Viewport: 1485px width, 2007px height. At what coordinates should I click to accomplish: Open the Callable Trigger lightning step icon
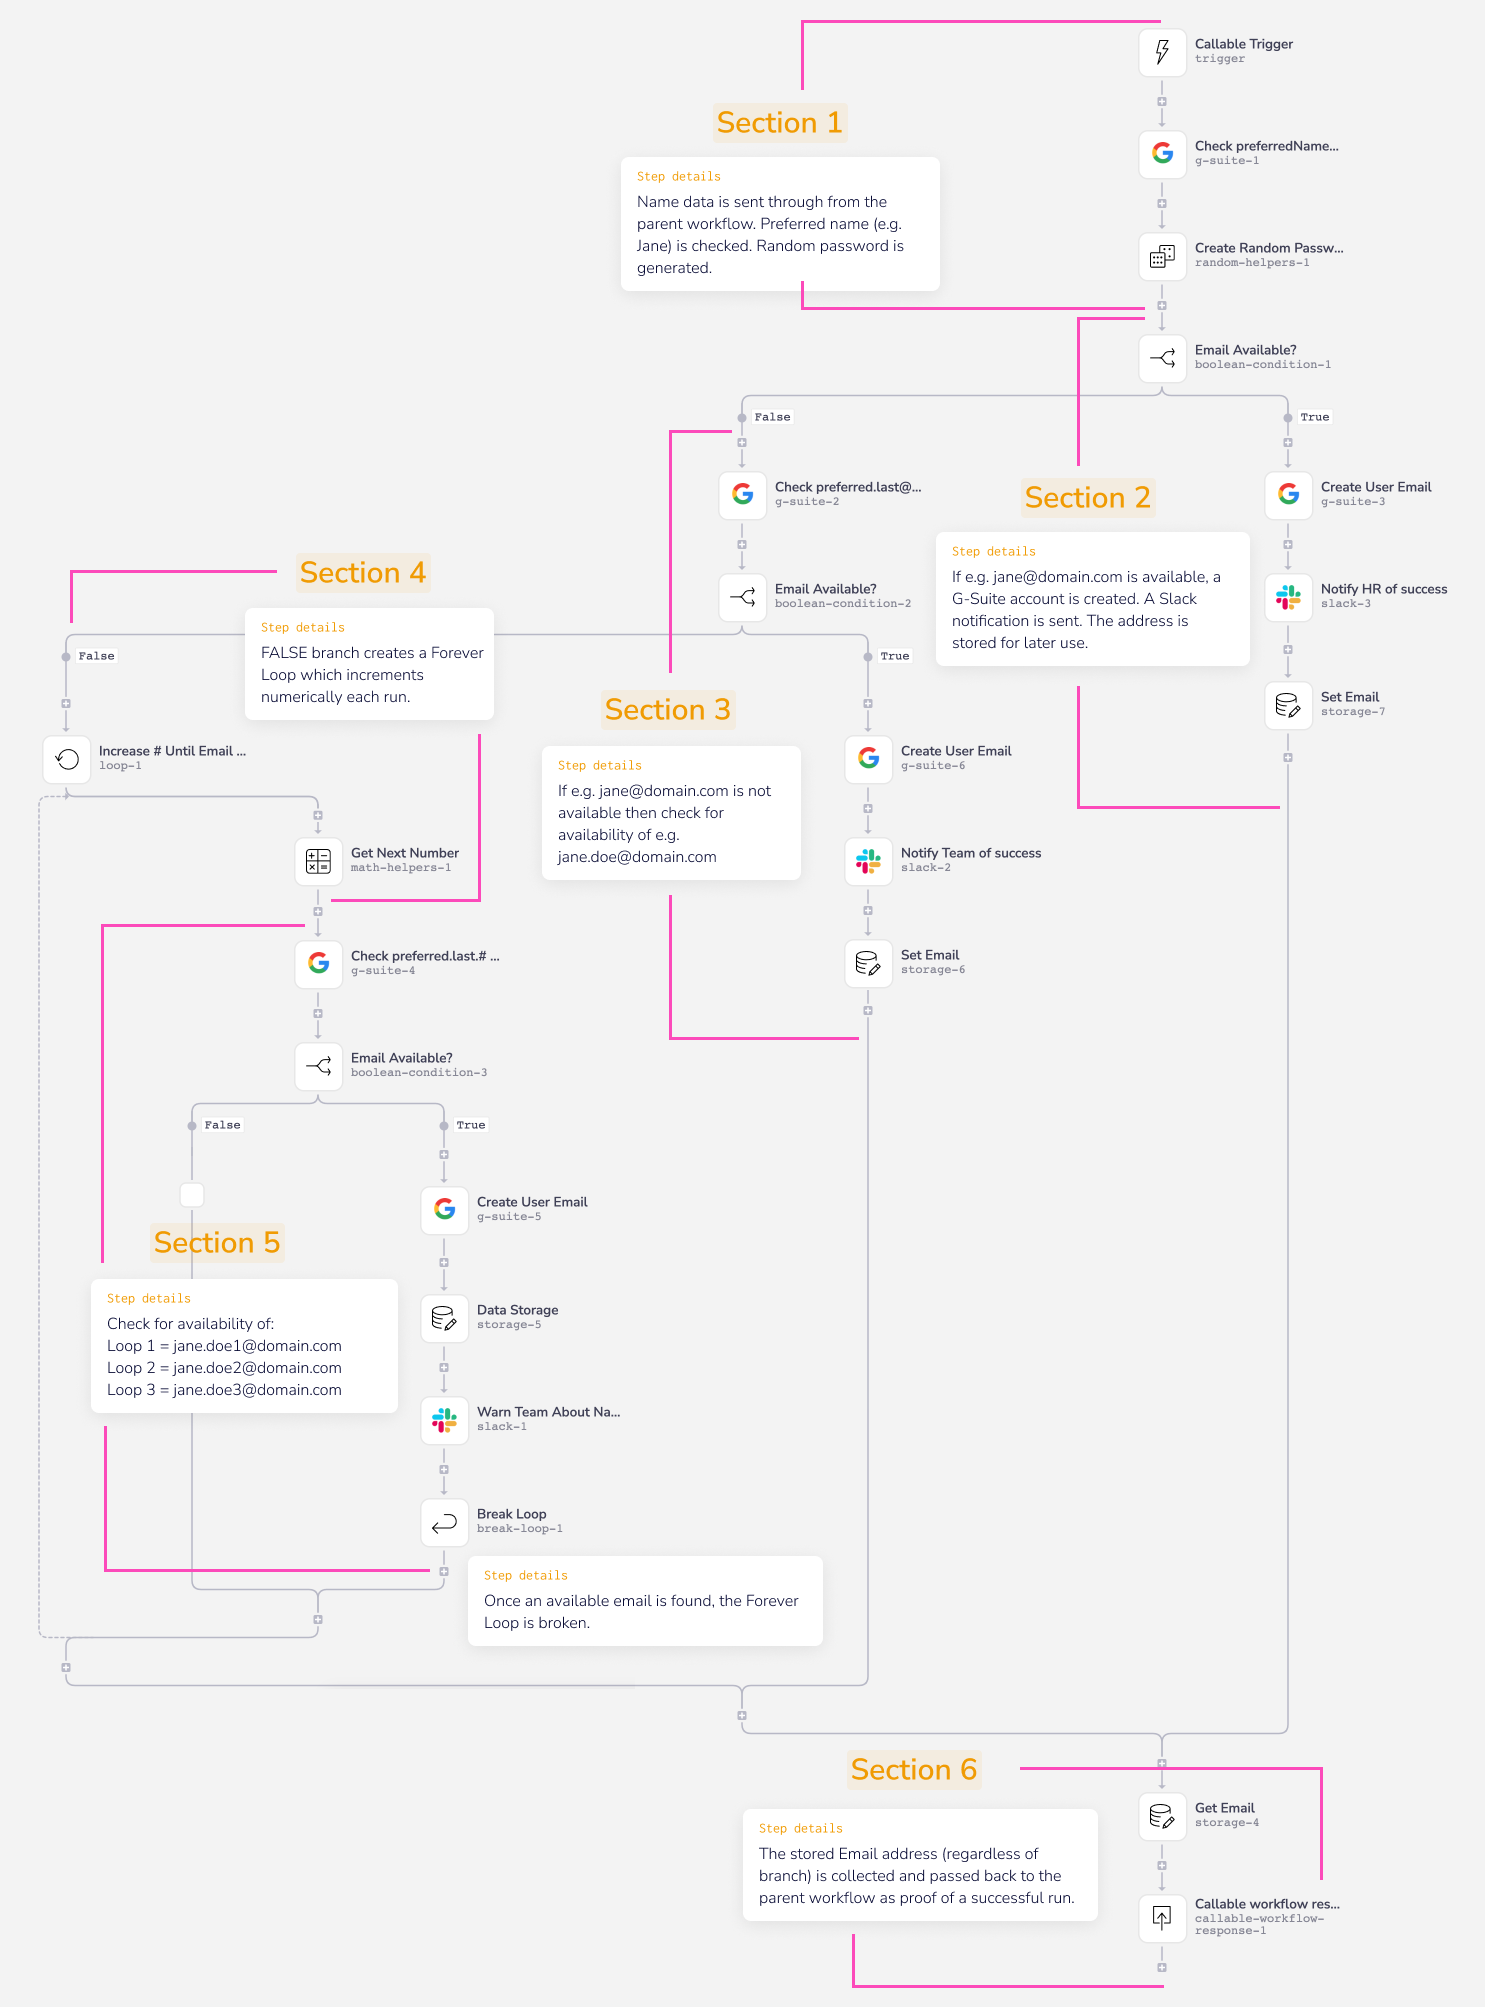(1162, 52)
